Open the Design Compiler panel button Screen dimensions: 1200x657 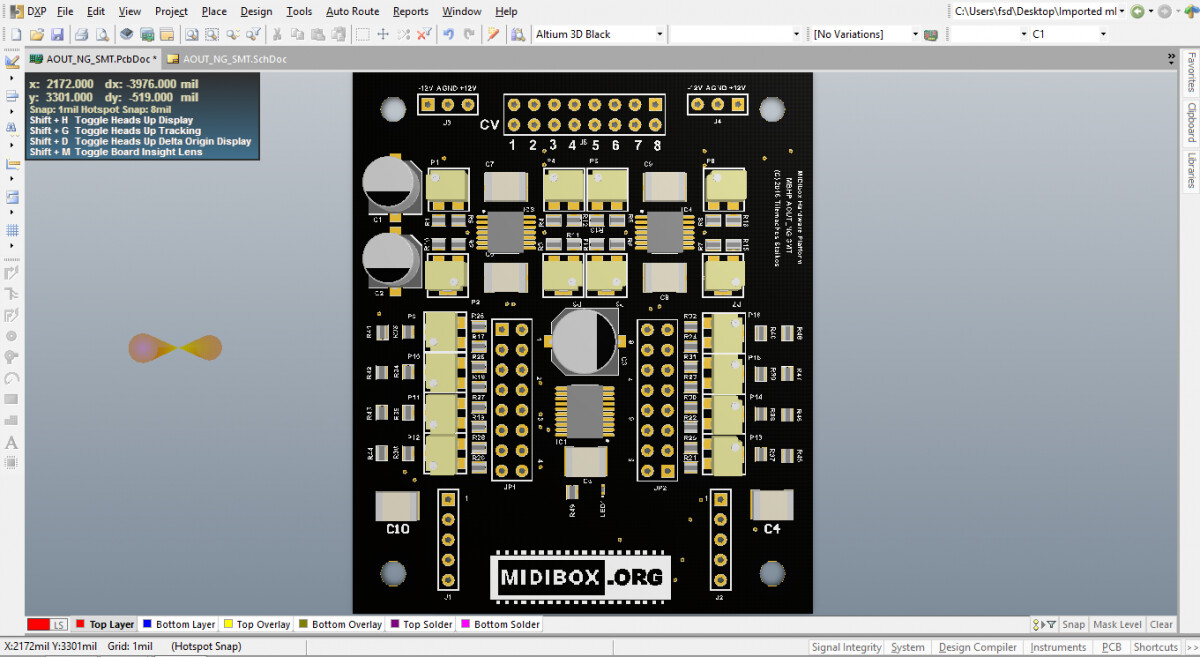pos(978,647)
